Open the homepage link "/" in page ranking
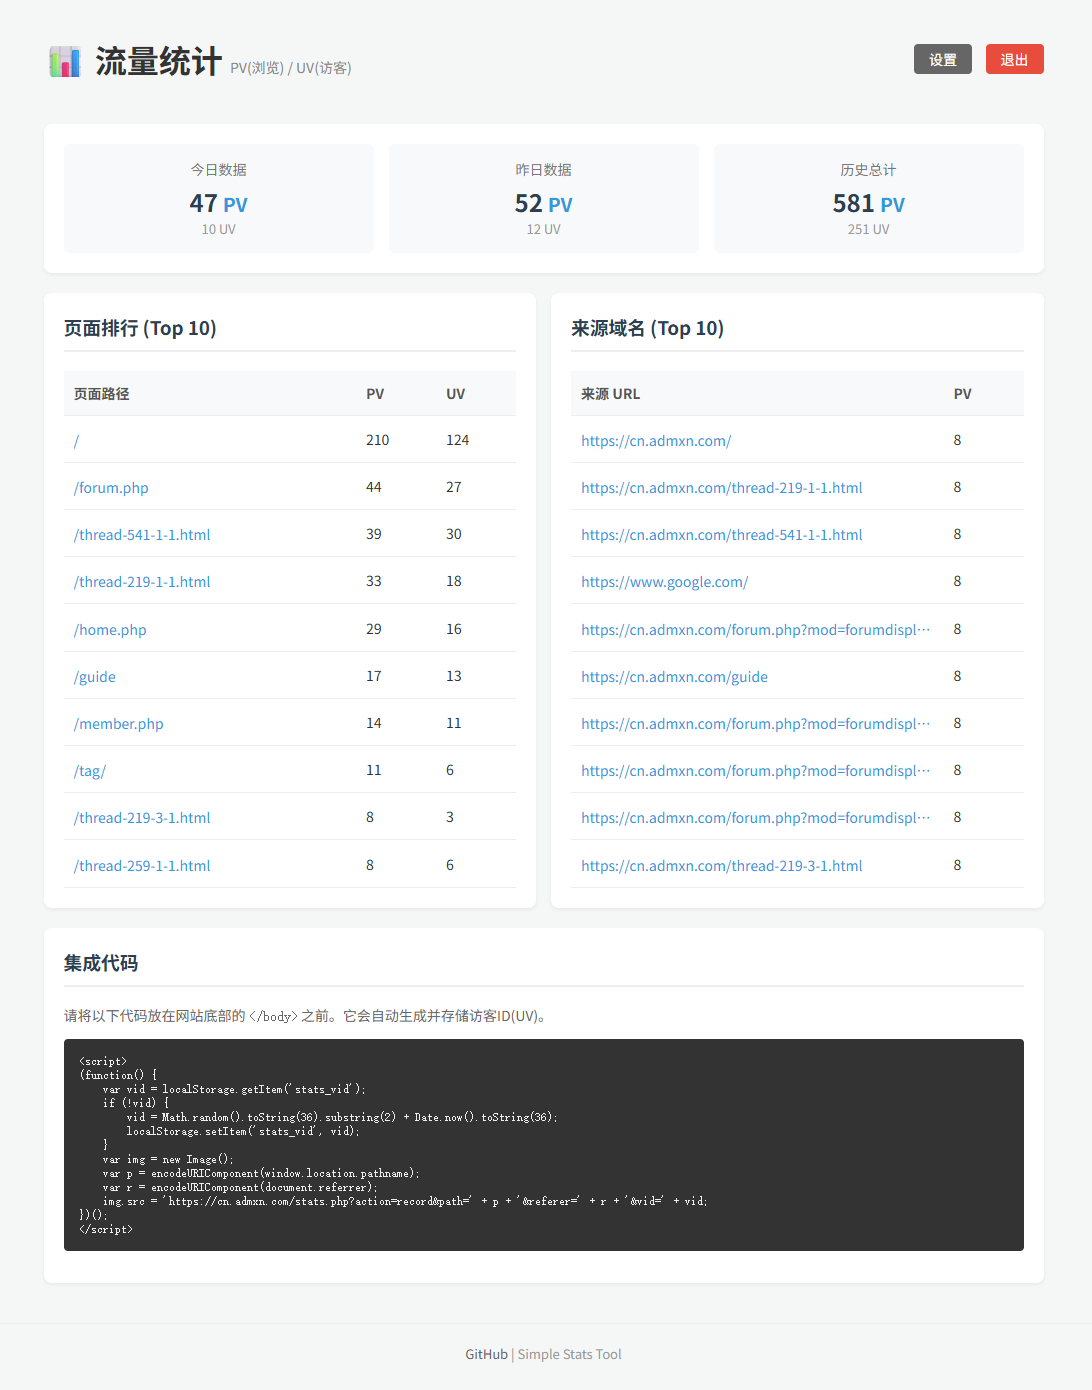Image resolution: width=1092 pixels, height=1390 pixels. tap(76, 440)
